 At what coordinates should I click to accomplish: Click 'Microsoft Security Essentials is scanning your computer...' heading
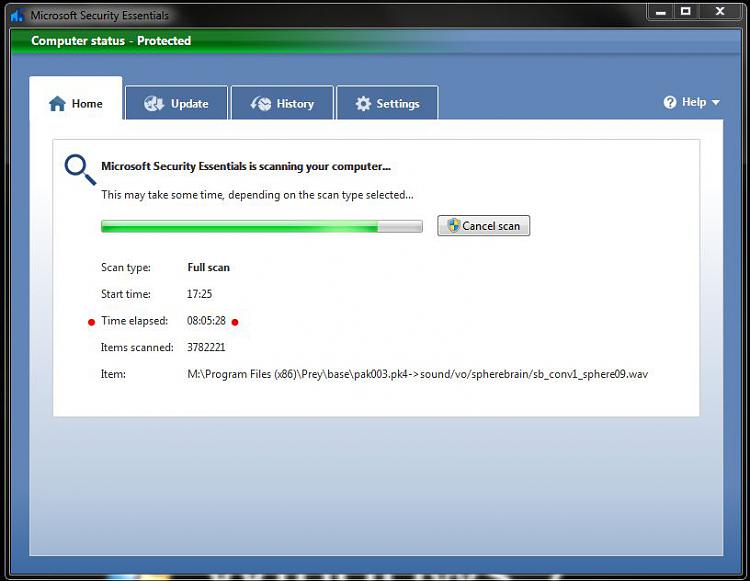tap(246, 166)
